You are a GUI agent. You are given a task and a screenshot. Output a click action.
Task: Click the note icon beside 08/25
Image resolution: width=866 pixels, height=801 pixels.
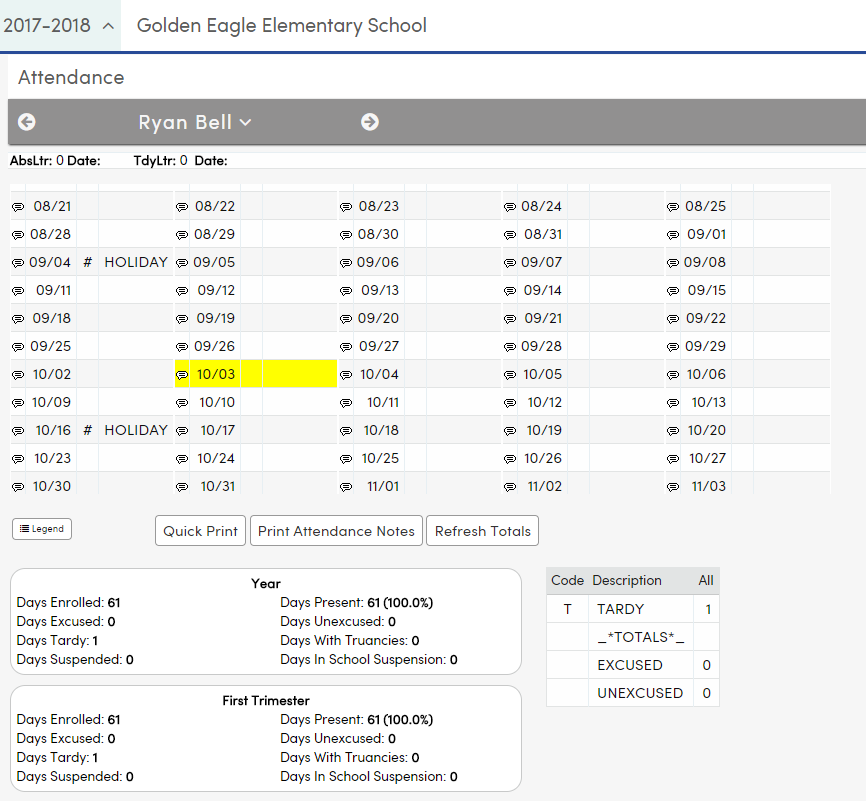click(673, 206)
